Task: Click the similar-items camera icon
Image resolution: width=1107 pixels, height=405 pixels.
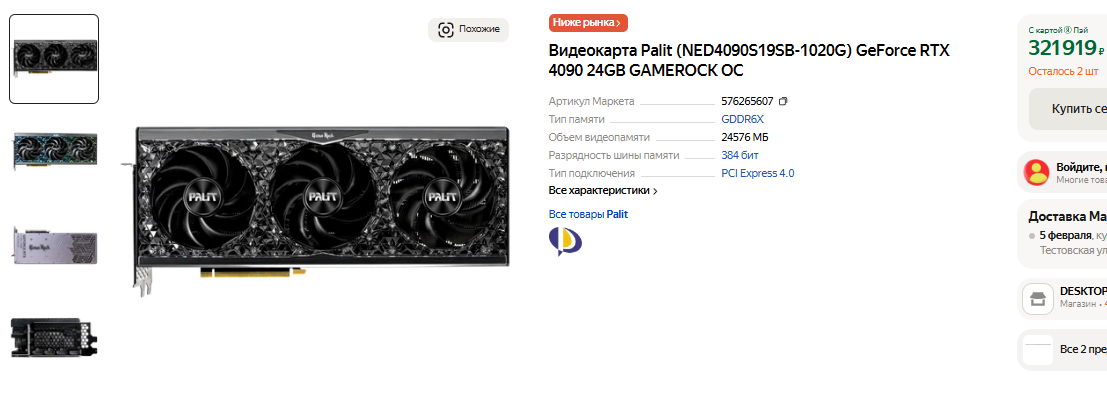Action: pyautogui.click(x=445, y=30)
